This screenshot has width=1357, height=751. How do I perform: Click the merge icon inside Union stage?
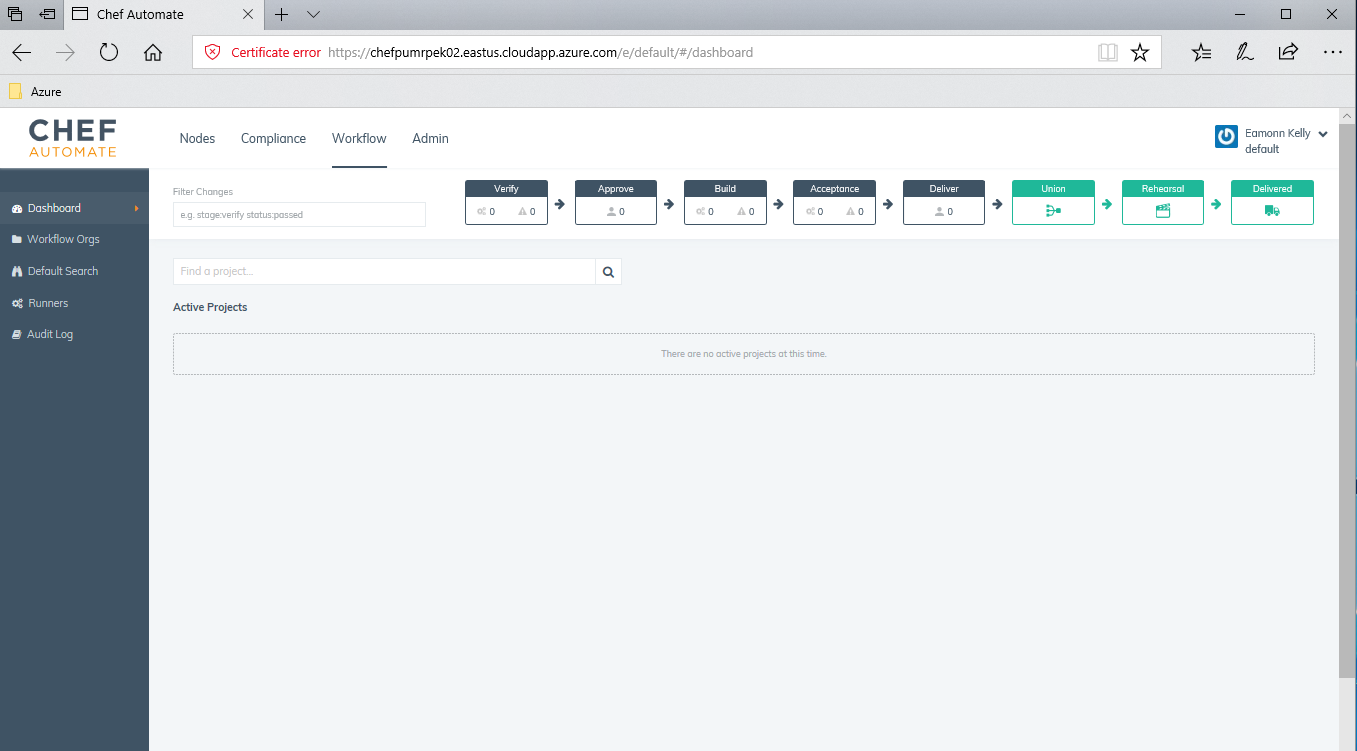[x=1052, y=210]
